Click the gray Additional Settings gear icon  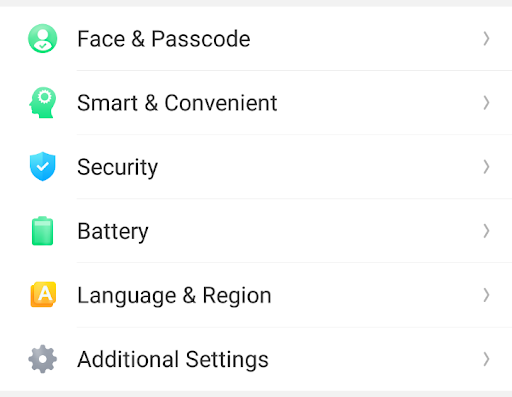(x=42, y=359)
